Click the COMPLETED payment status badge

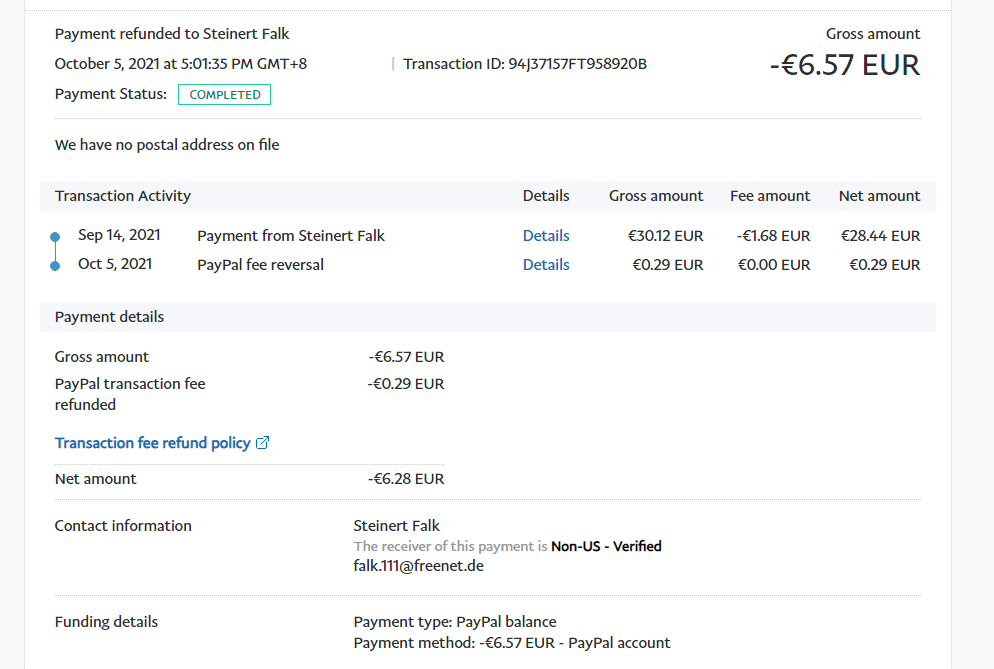click(x=224, y=95)
